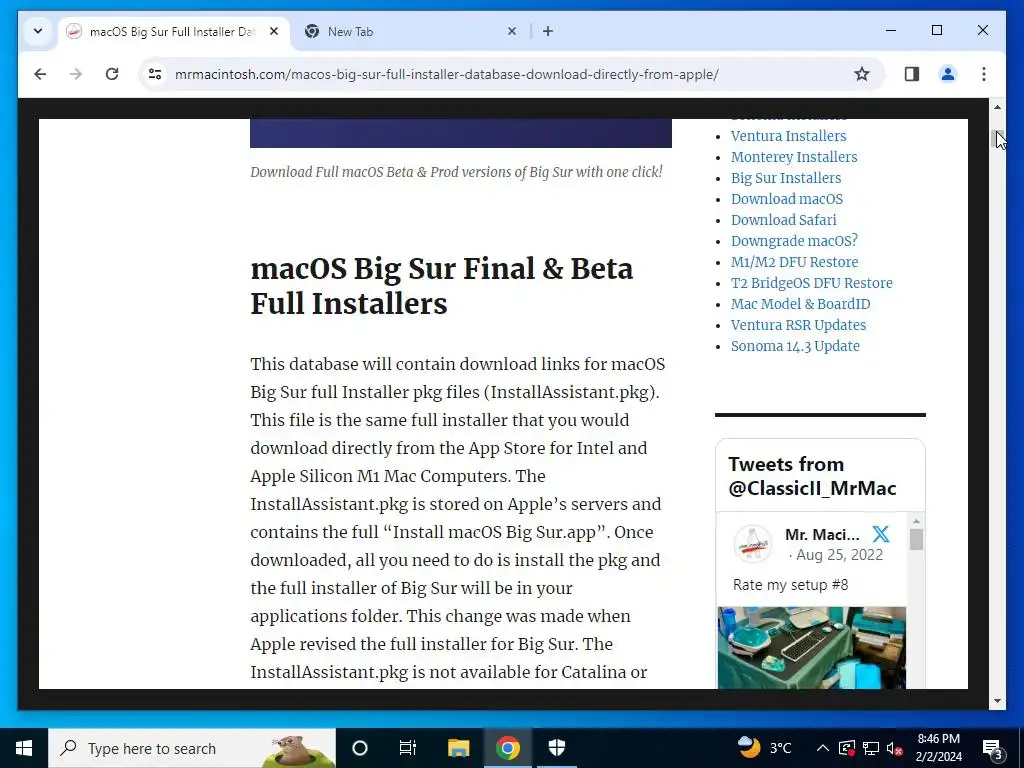Open Windows Security shield on taskbar
Viewport: 1024px width, 768px height.
click(x=556, y=748)
